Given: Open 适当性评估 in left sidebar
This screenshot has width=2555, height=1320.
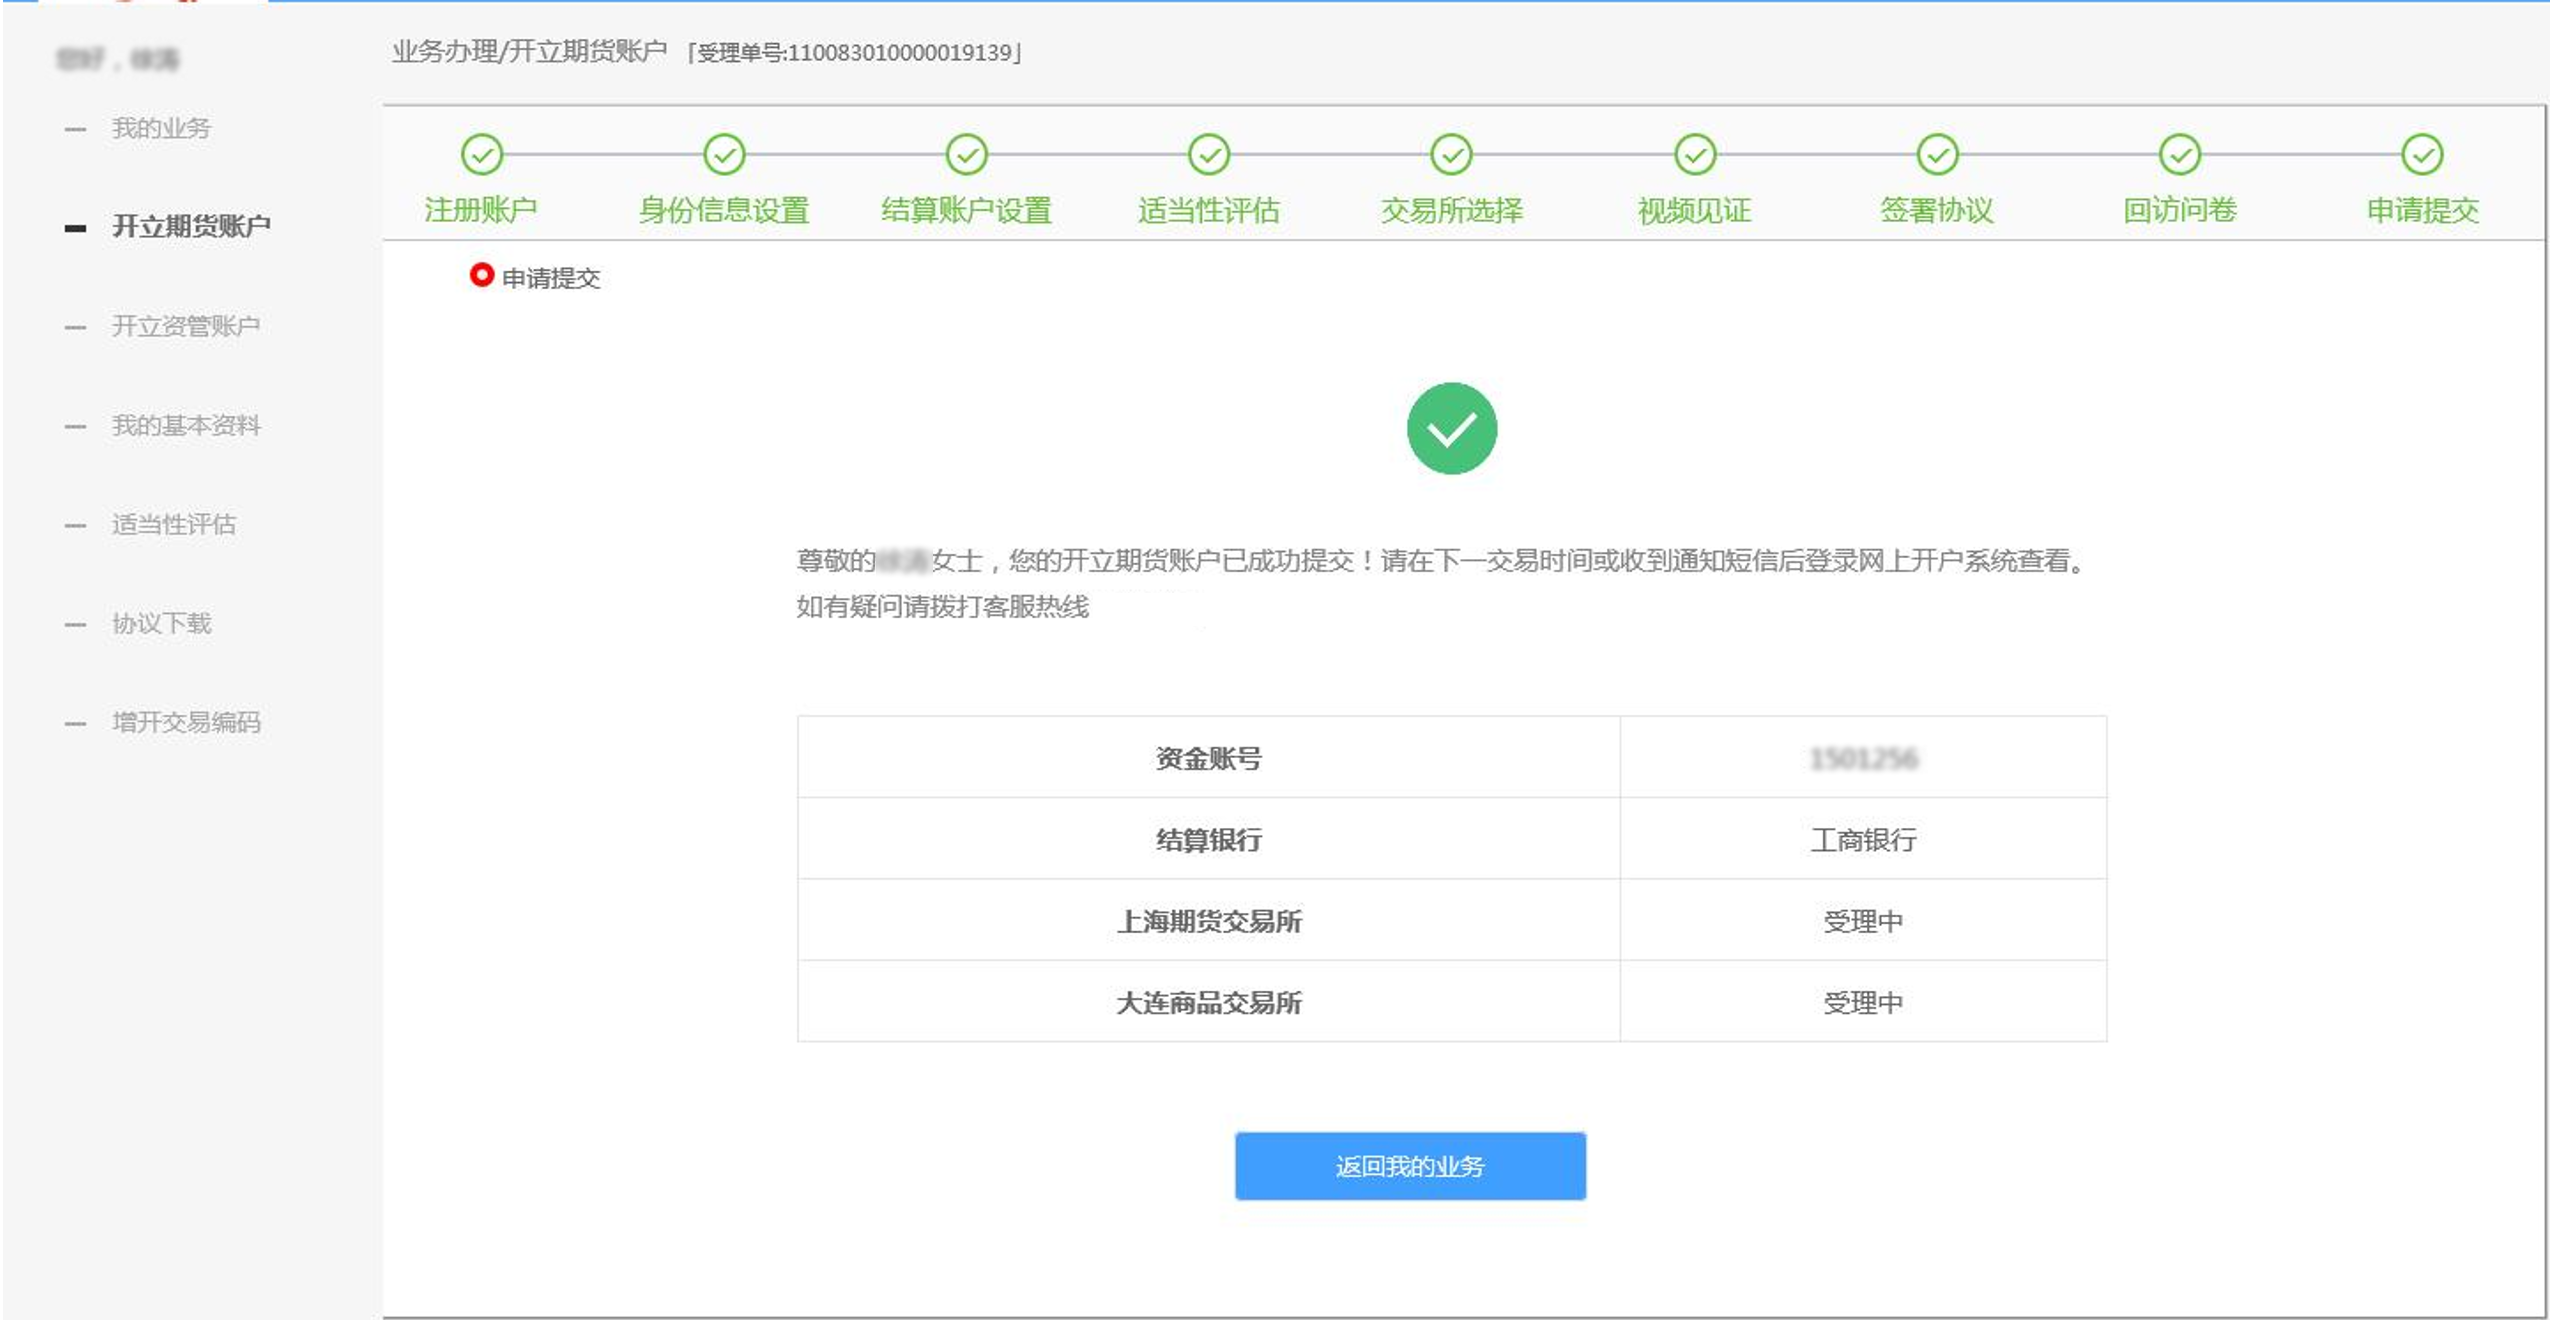Looking at the screenshot, I should point(173,524).
